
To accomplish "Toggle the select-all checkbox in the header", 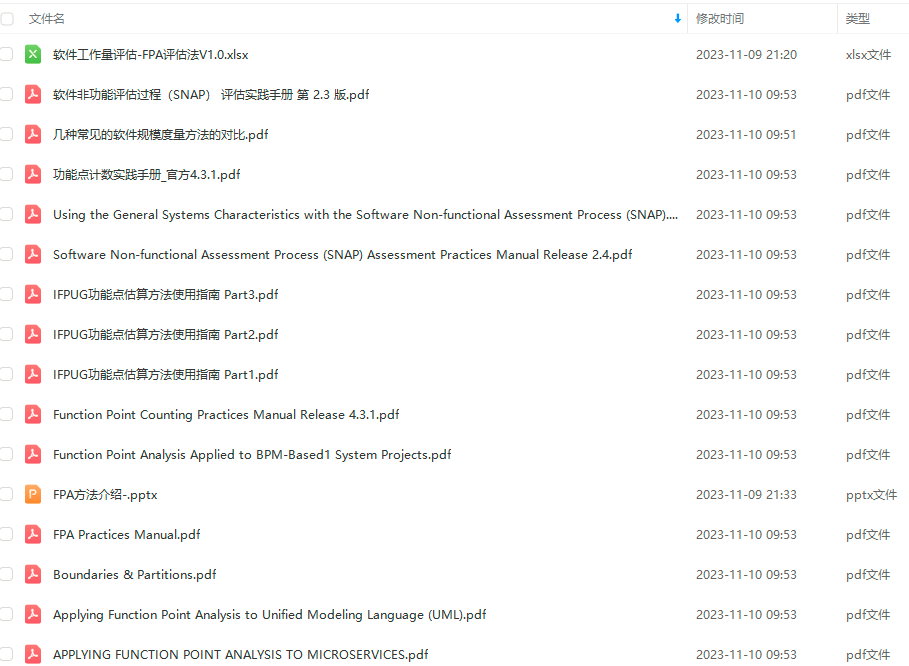I will tap(7, 18).
